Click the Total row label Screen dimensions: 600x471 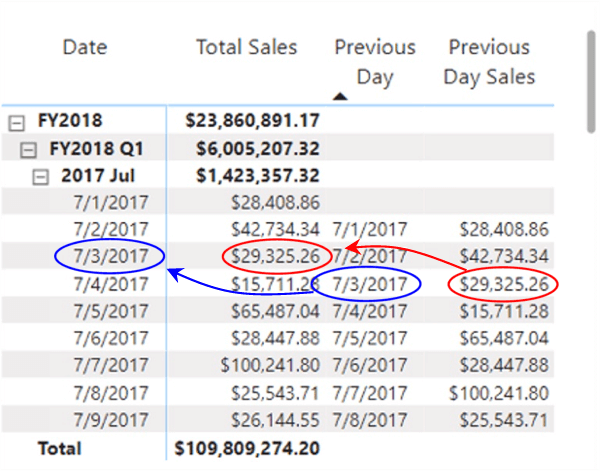coord(60,448)
